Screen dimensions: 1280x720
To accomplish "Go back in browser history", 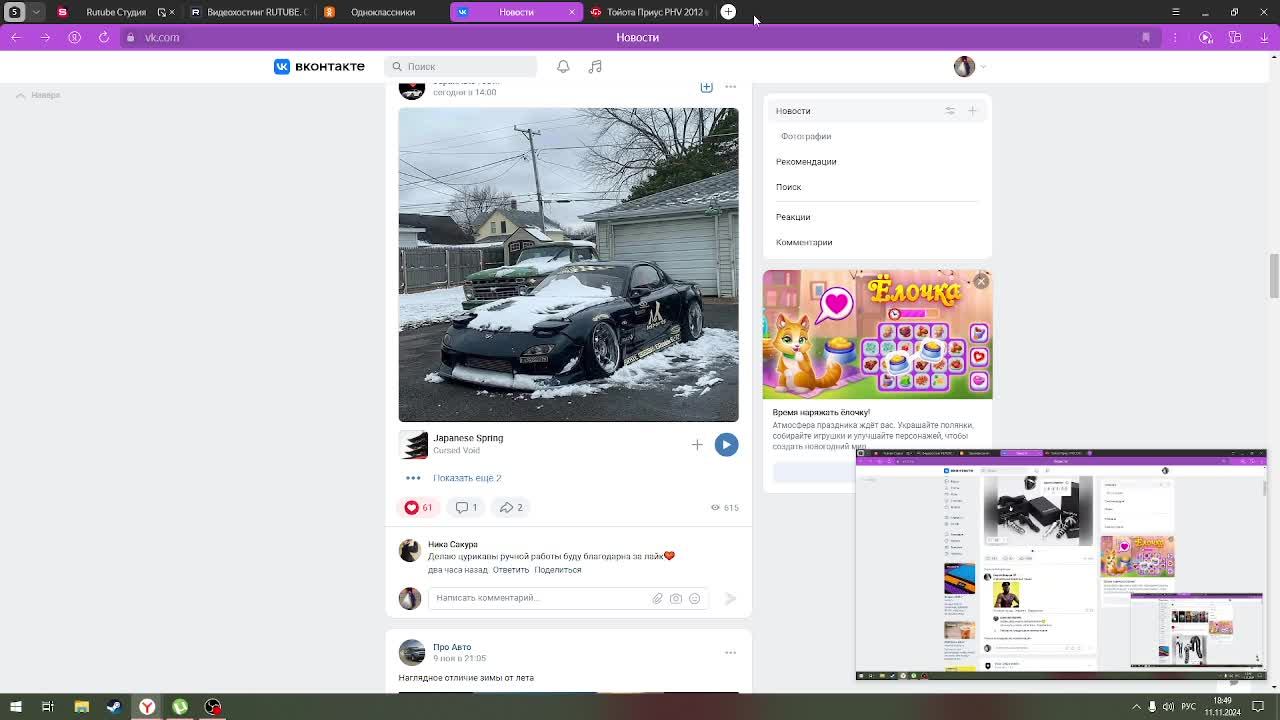I will (x=15, y=37).
